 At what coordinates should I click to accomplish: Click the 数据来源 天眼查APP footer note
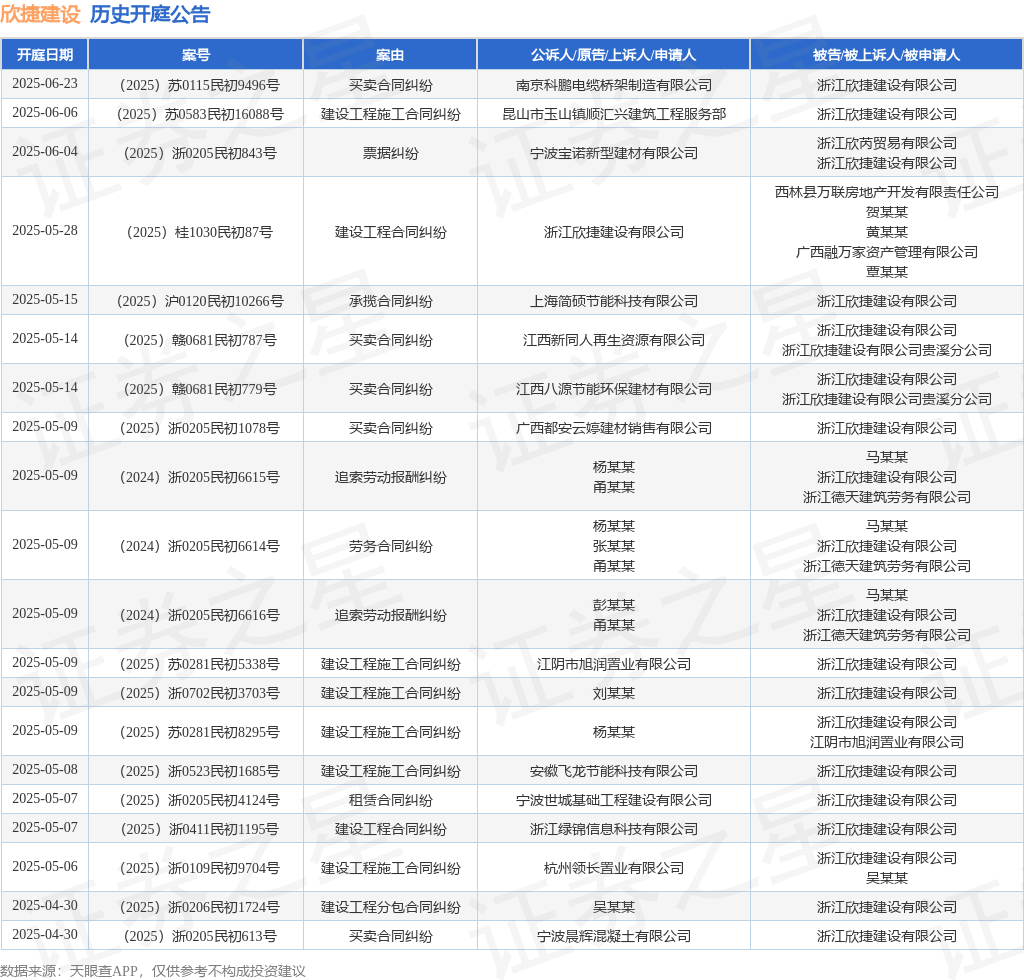click(x=153, y=971)
